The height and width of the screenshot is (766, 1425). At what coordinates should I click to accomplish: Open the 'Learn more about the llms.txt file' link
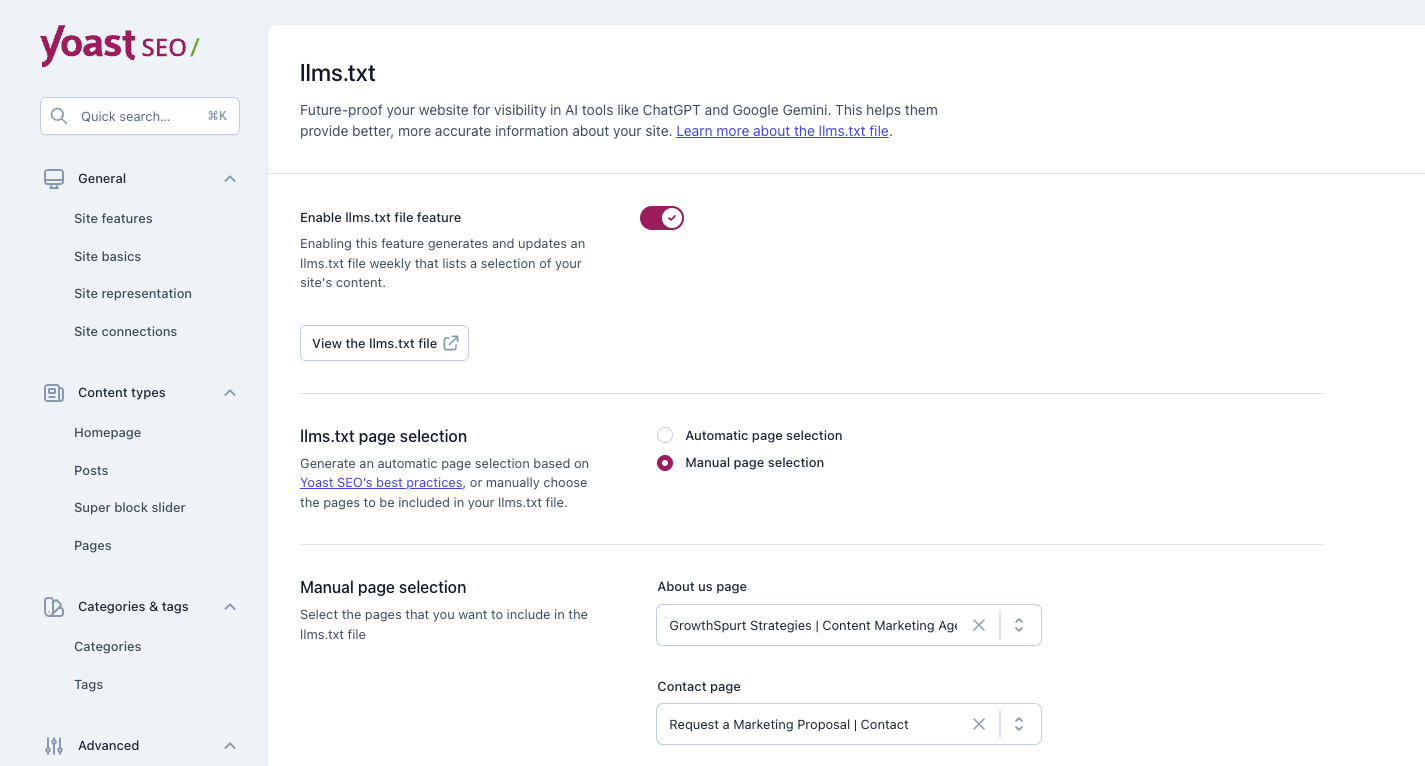782,130
